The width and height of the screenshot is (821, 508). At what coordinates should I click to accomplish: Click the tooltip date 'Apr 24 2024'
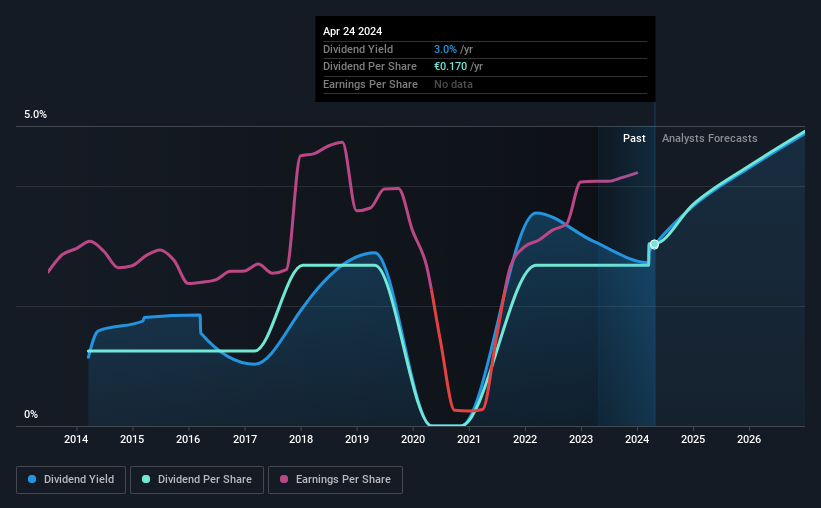point(352,31)
